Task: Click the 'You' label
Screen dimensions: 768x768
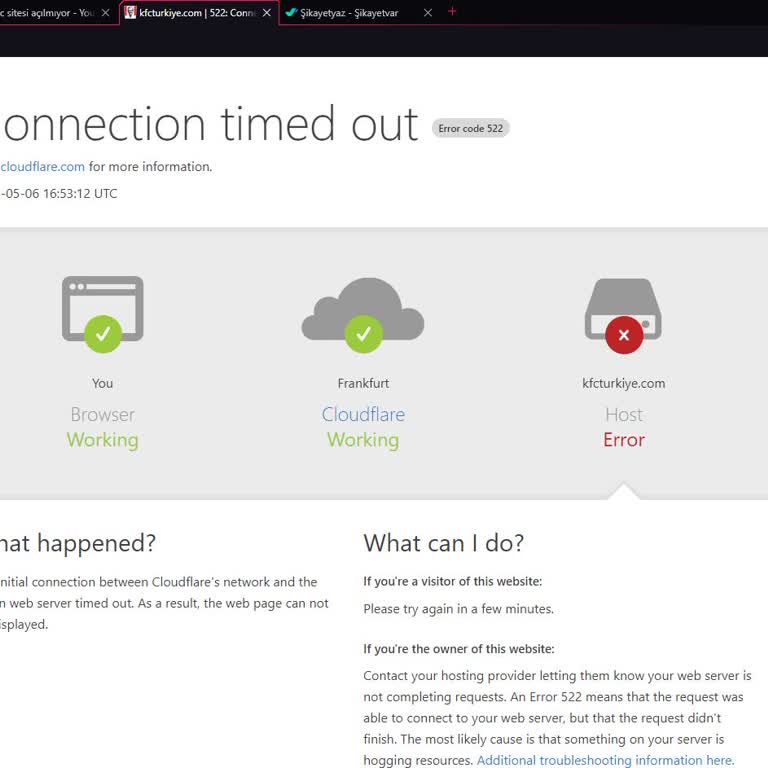Action: pos(102,384)
